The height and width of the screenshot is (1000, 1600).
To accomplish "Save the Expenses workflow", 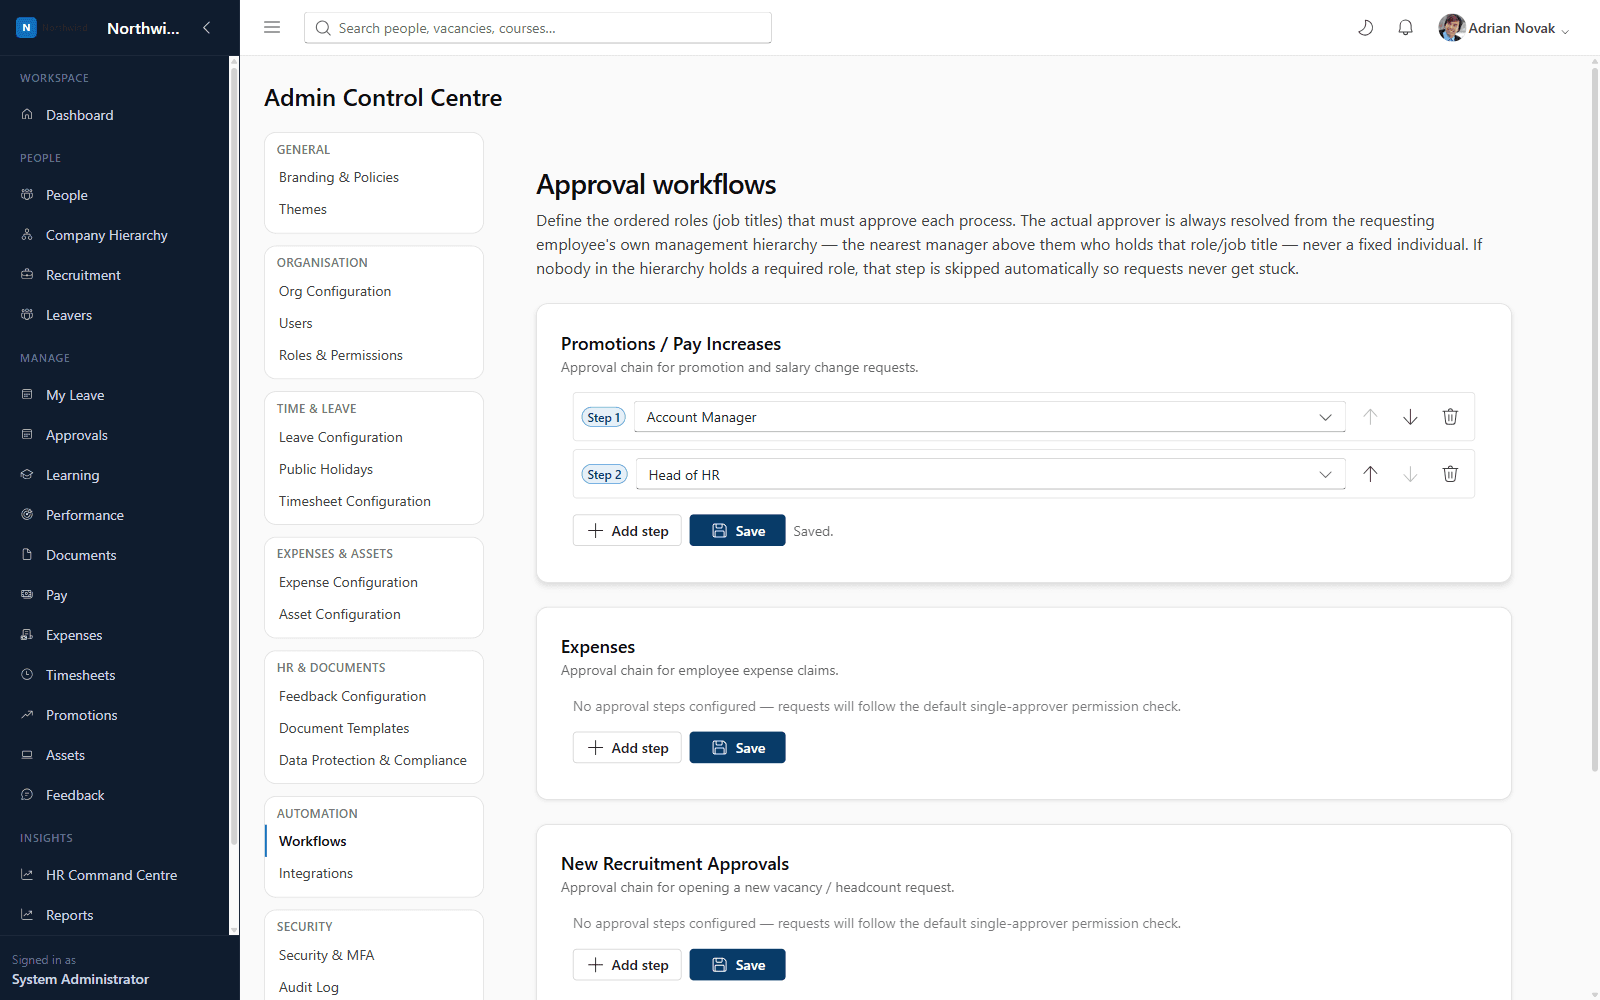I will coord(737,748).
